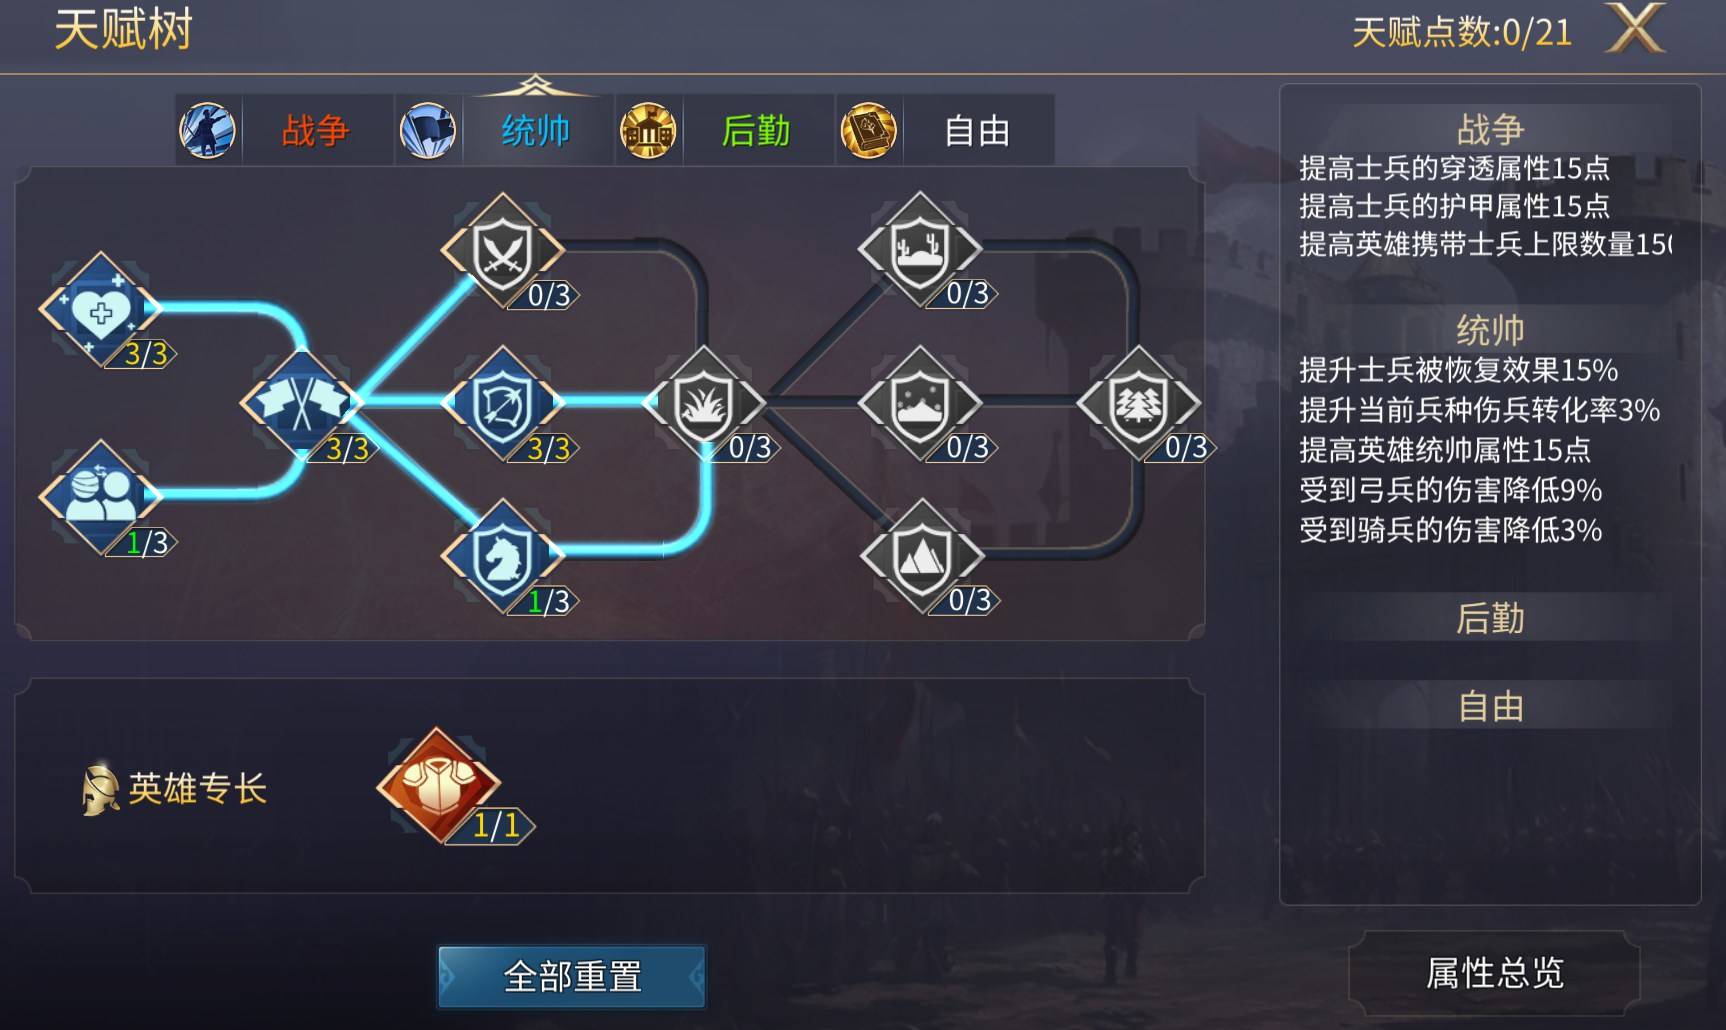Screen dimensions: 1726x1030
Task: Expand the 后勤 section in summary panel
Action: coord(1490,618)
